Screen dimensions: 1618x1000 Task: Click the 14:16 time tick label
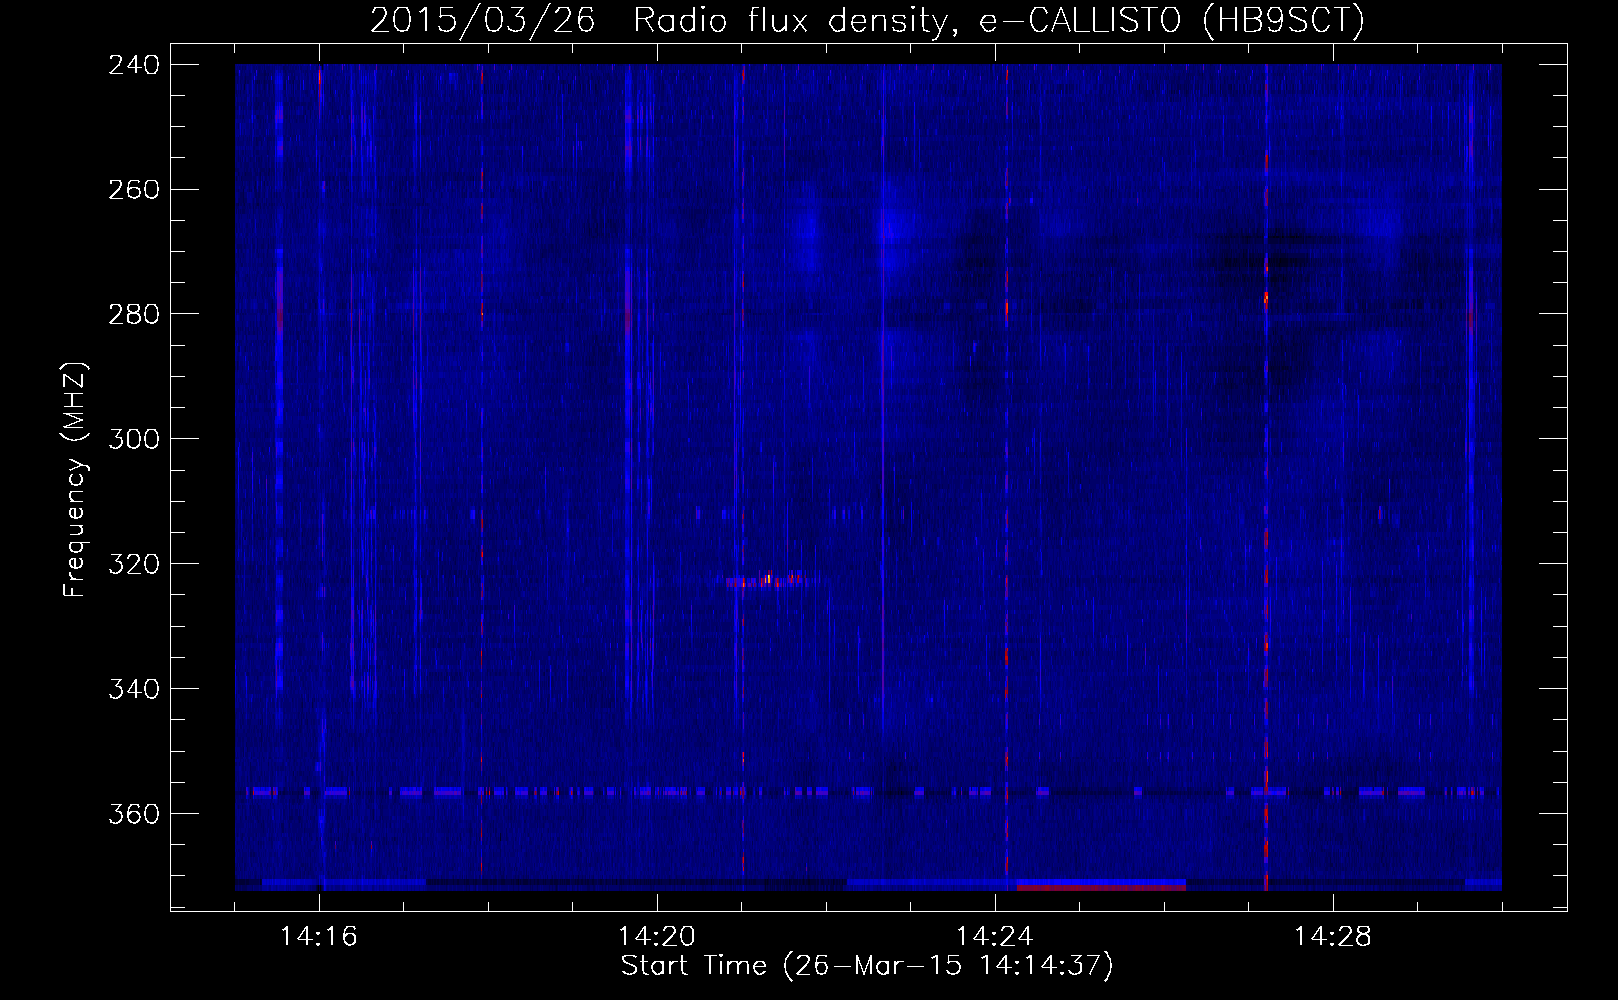[319, 937]
